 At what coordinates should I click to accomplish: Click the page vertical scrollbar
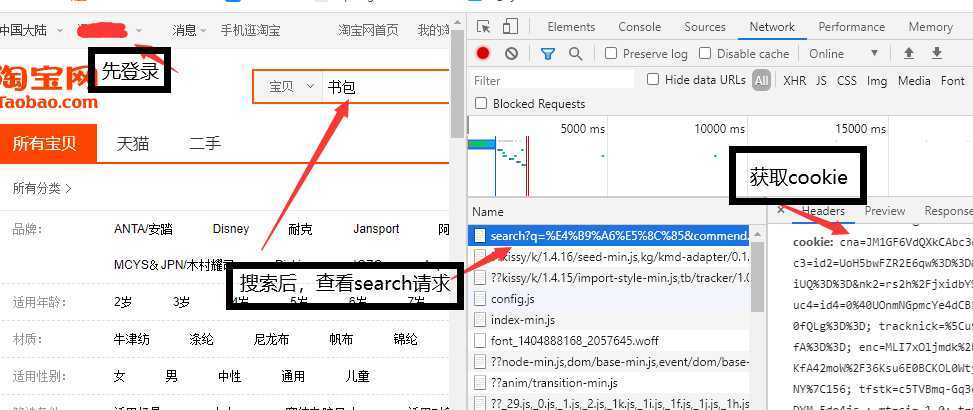click(x=457, y=84)
